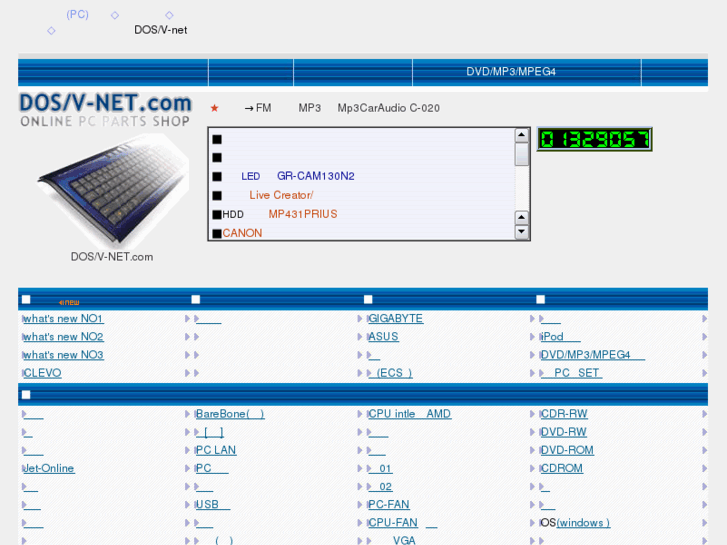Open DVD/MP3/MPEG4 category link in list
This screenshot has width=727, height=545.
tap(593, 355)
